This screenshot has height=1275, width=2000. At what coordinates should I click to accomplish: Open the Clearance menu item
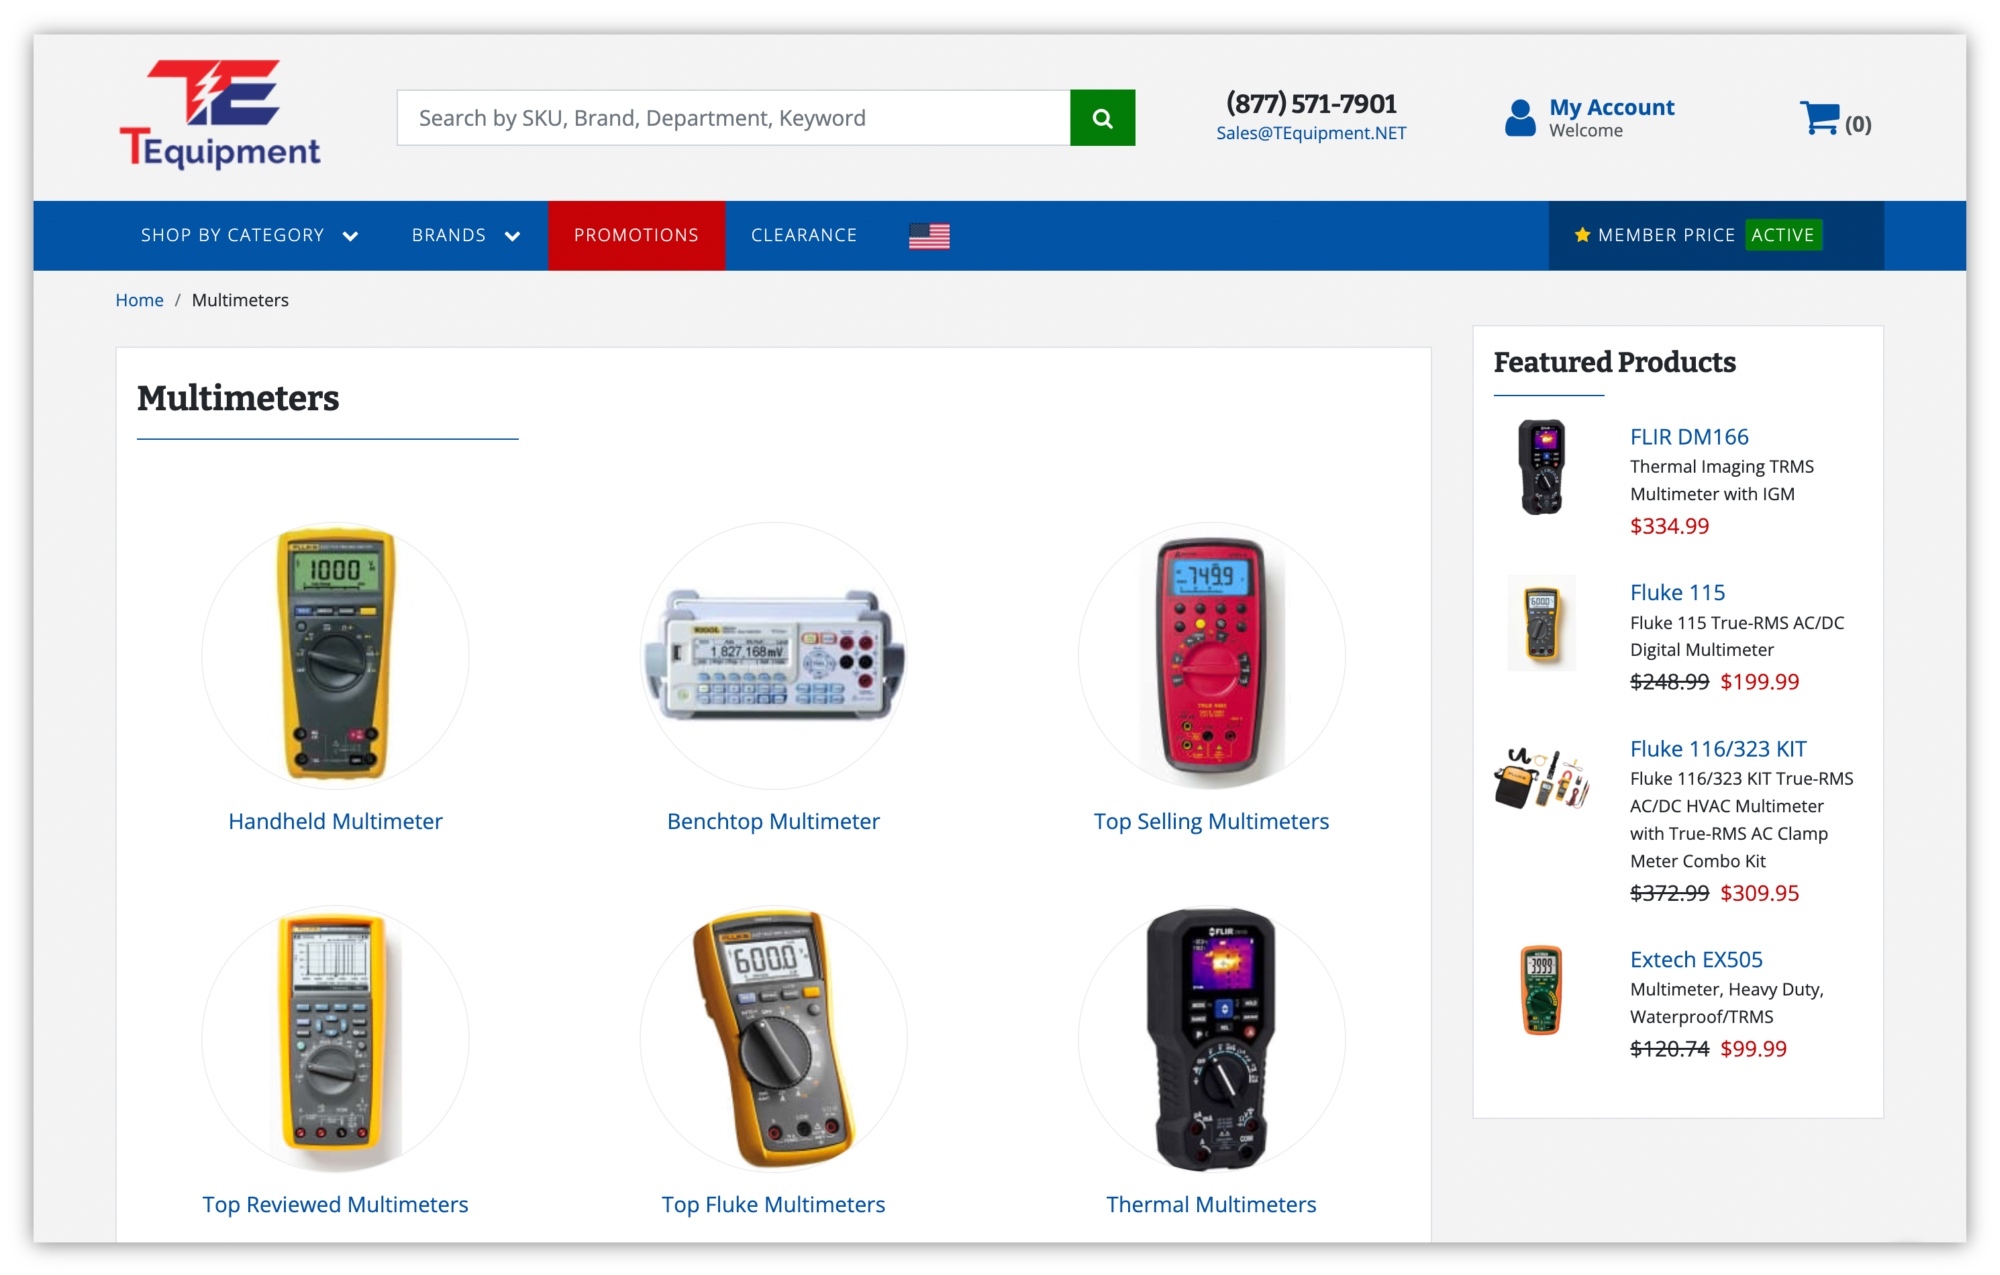(804, 235)
